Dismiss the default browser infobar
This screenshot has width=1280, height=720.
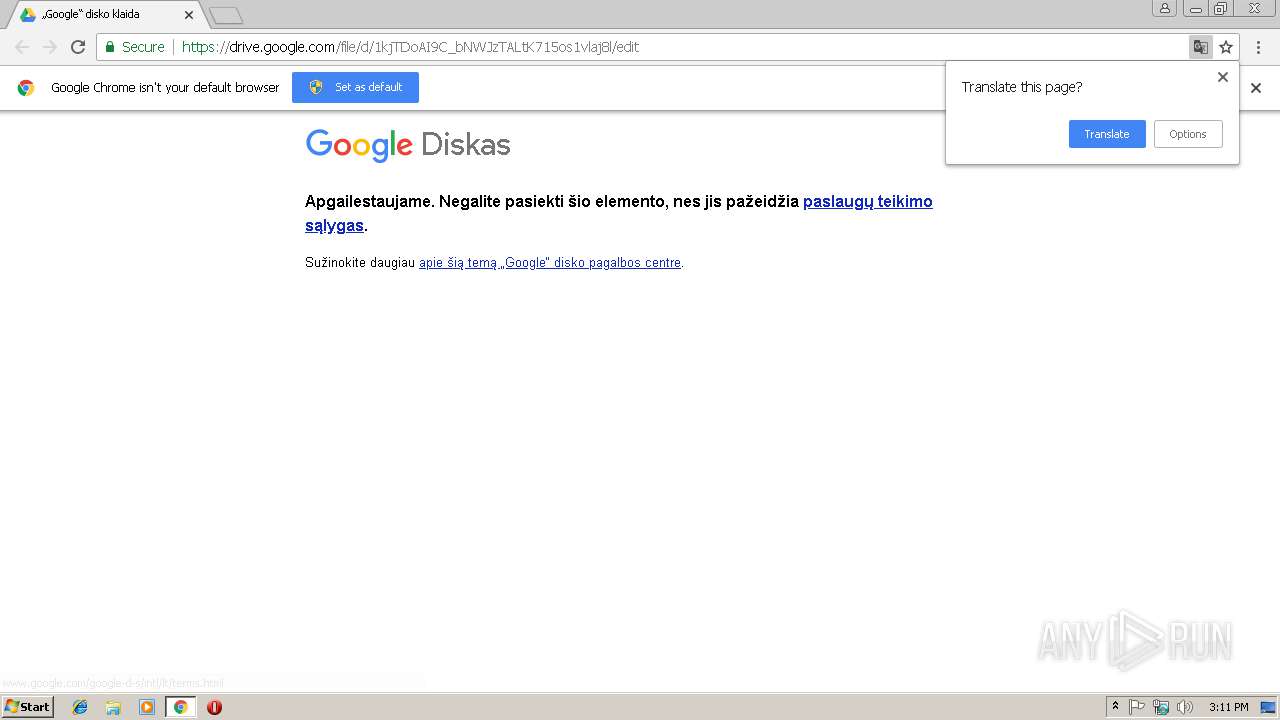1256,88
